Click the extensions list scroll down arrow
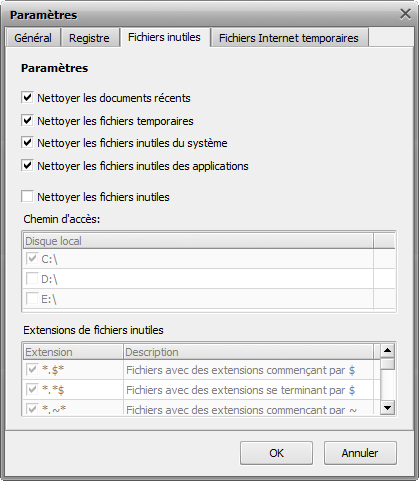 [x=387, y=407]
